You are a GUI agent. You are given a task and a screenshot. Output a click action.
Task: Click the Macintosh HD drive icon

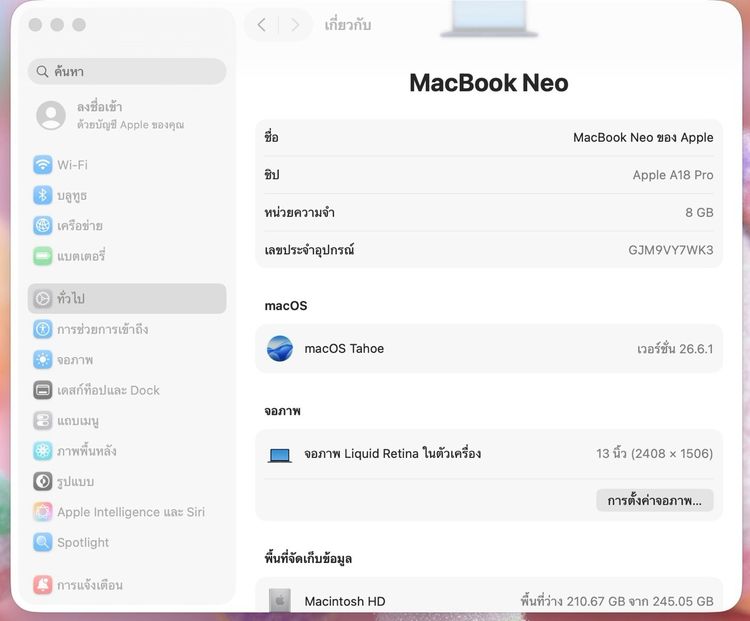coord(280,600)
